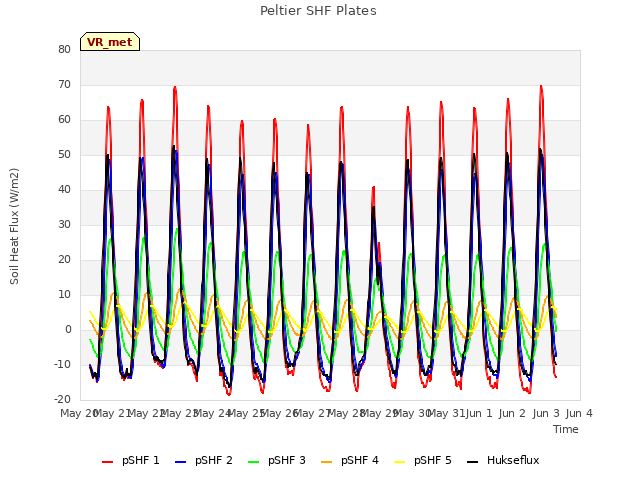Viewport: 640px width, 480px height.
Task: Click the red peak near 70 on May 22
Action: coord(175,87)
